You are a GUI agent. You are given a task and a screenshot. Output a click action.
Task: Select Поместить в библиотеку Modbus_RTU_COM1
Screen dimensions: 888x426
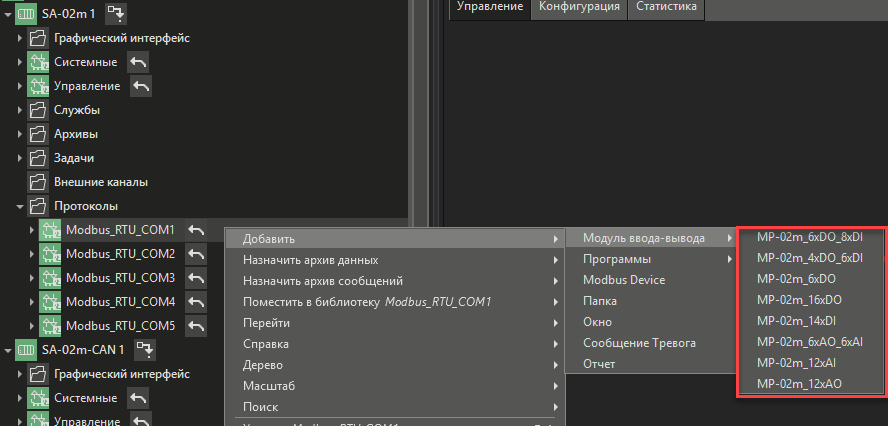click(395, 302)
